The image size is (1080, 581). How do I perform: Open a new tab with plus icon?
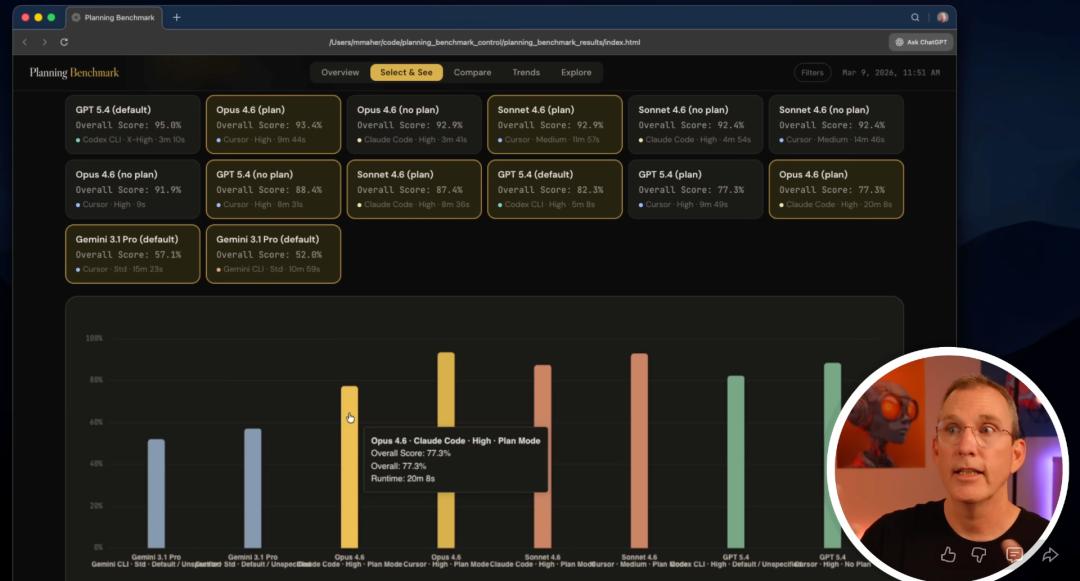coord(176,17)
